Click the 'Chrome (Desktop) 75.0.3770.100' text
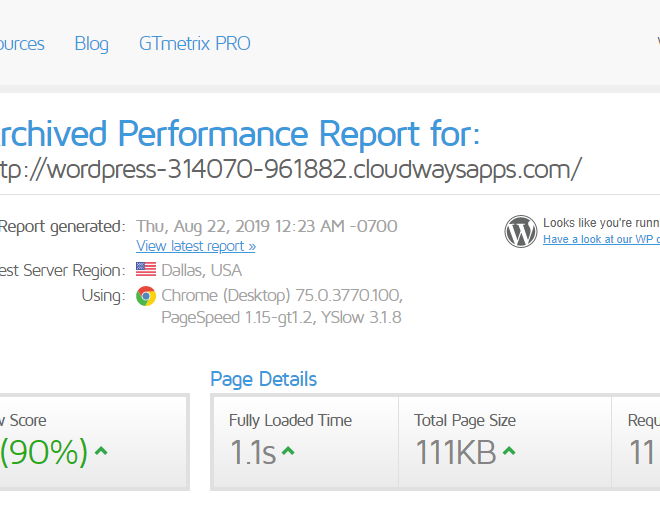660x525 pixels. [282, 296]
